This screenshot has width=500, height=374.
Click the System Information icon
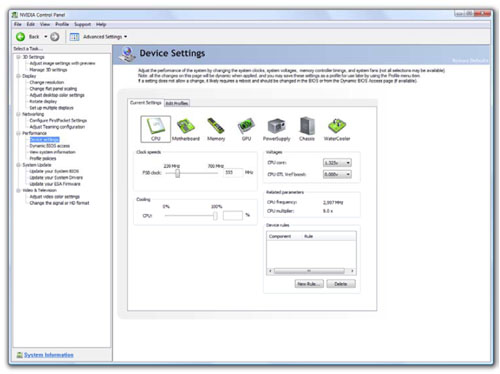(19, 355)
